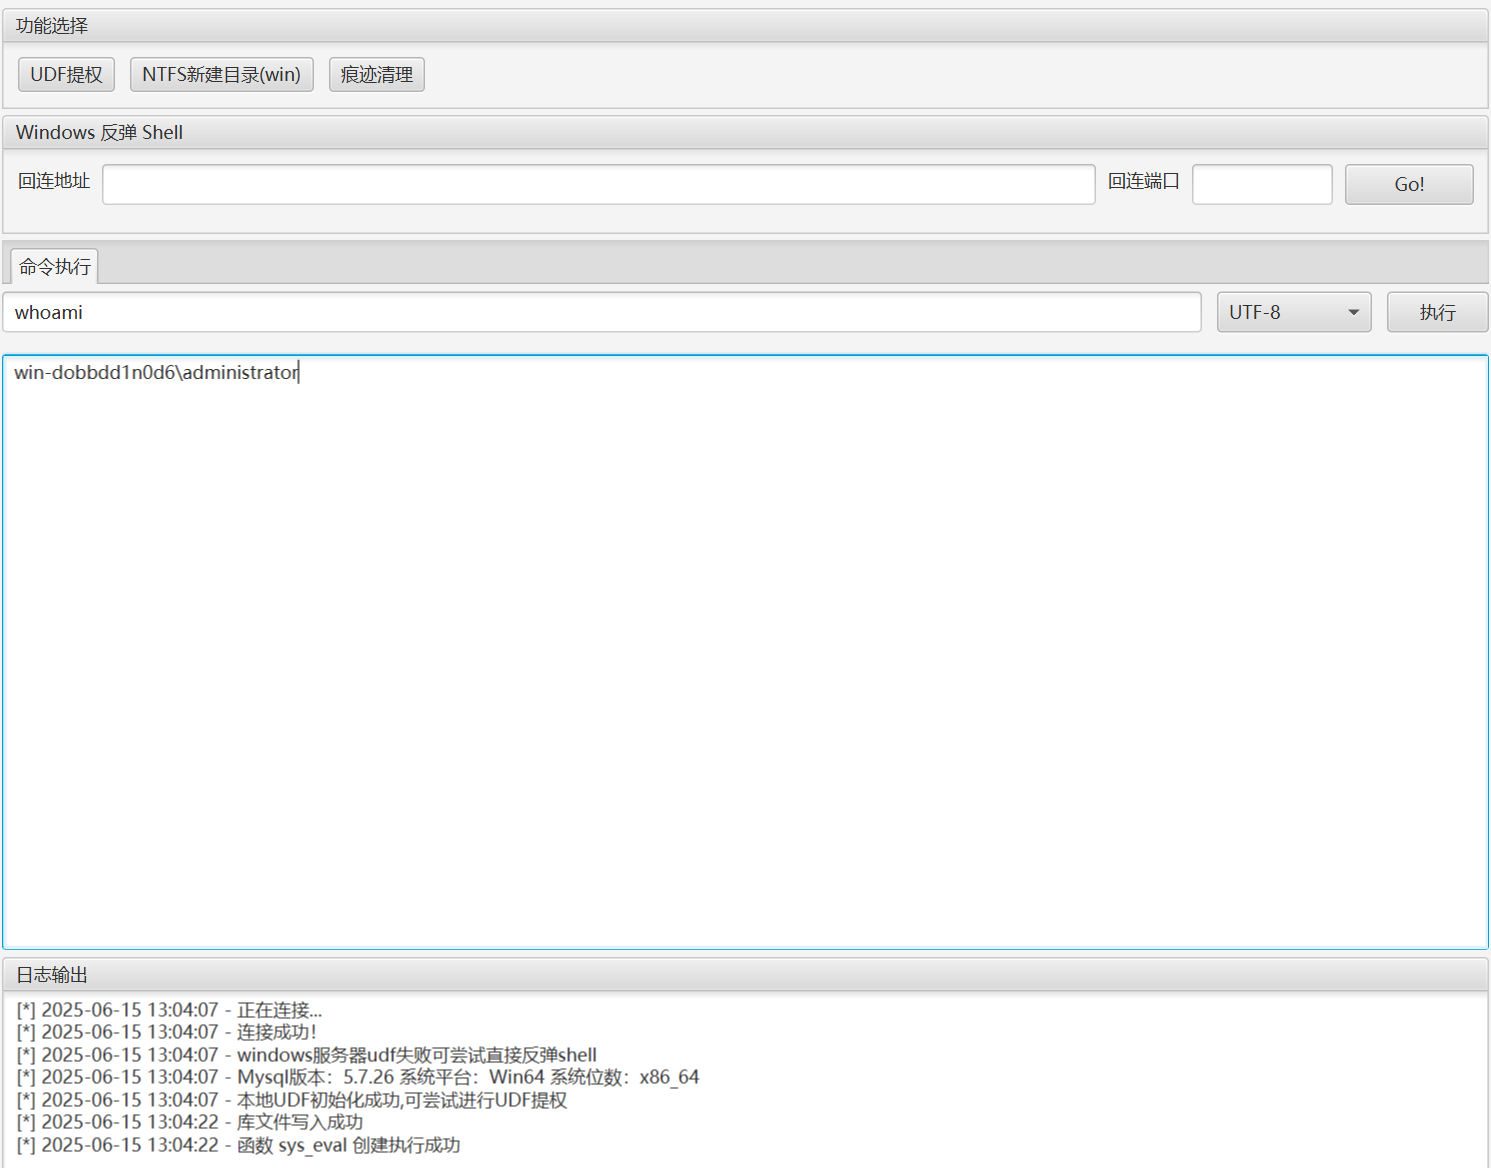The height and width of the screenshot is (1168, 1491).
Task: Click the command output text area
Action: tap(745, 650)
